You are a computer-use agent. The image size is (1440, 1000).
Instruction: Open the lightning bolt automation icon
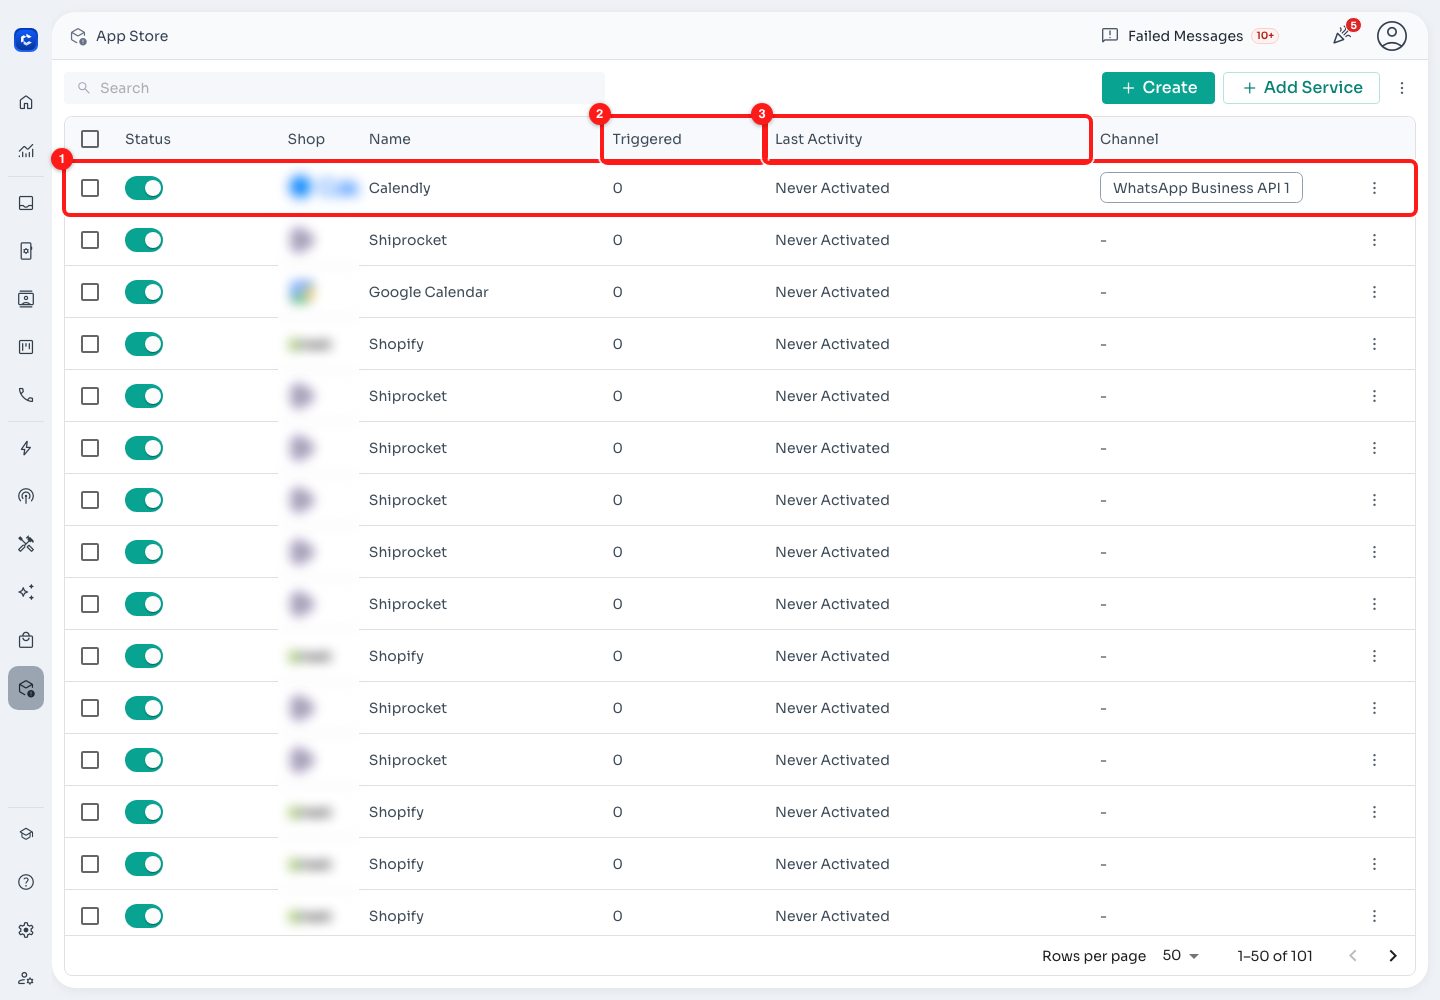click(26, 448)
